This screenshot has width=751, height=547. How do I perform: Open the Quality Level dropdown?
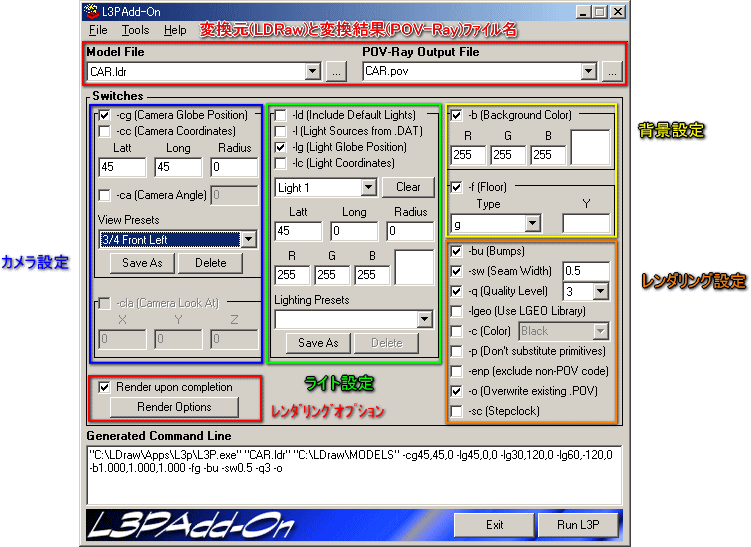pyautogui.click(x=600, y=291)
